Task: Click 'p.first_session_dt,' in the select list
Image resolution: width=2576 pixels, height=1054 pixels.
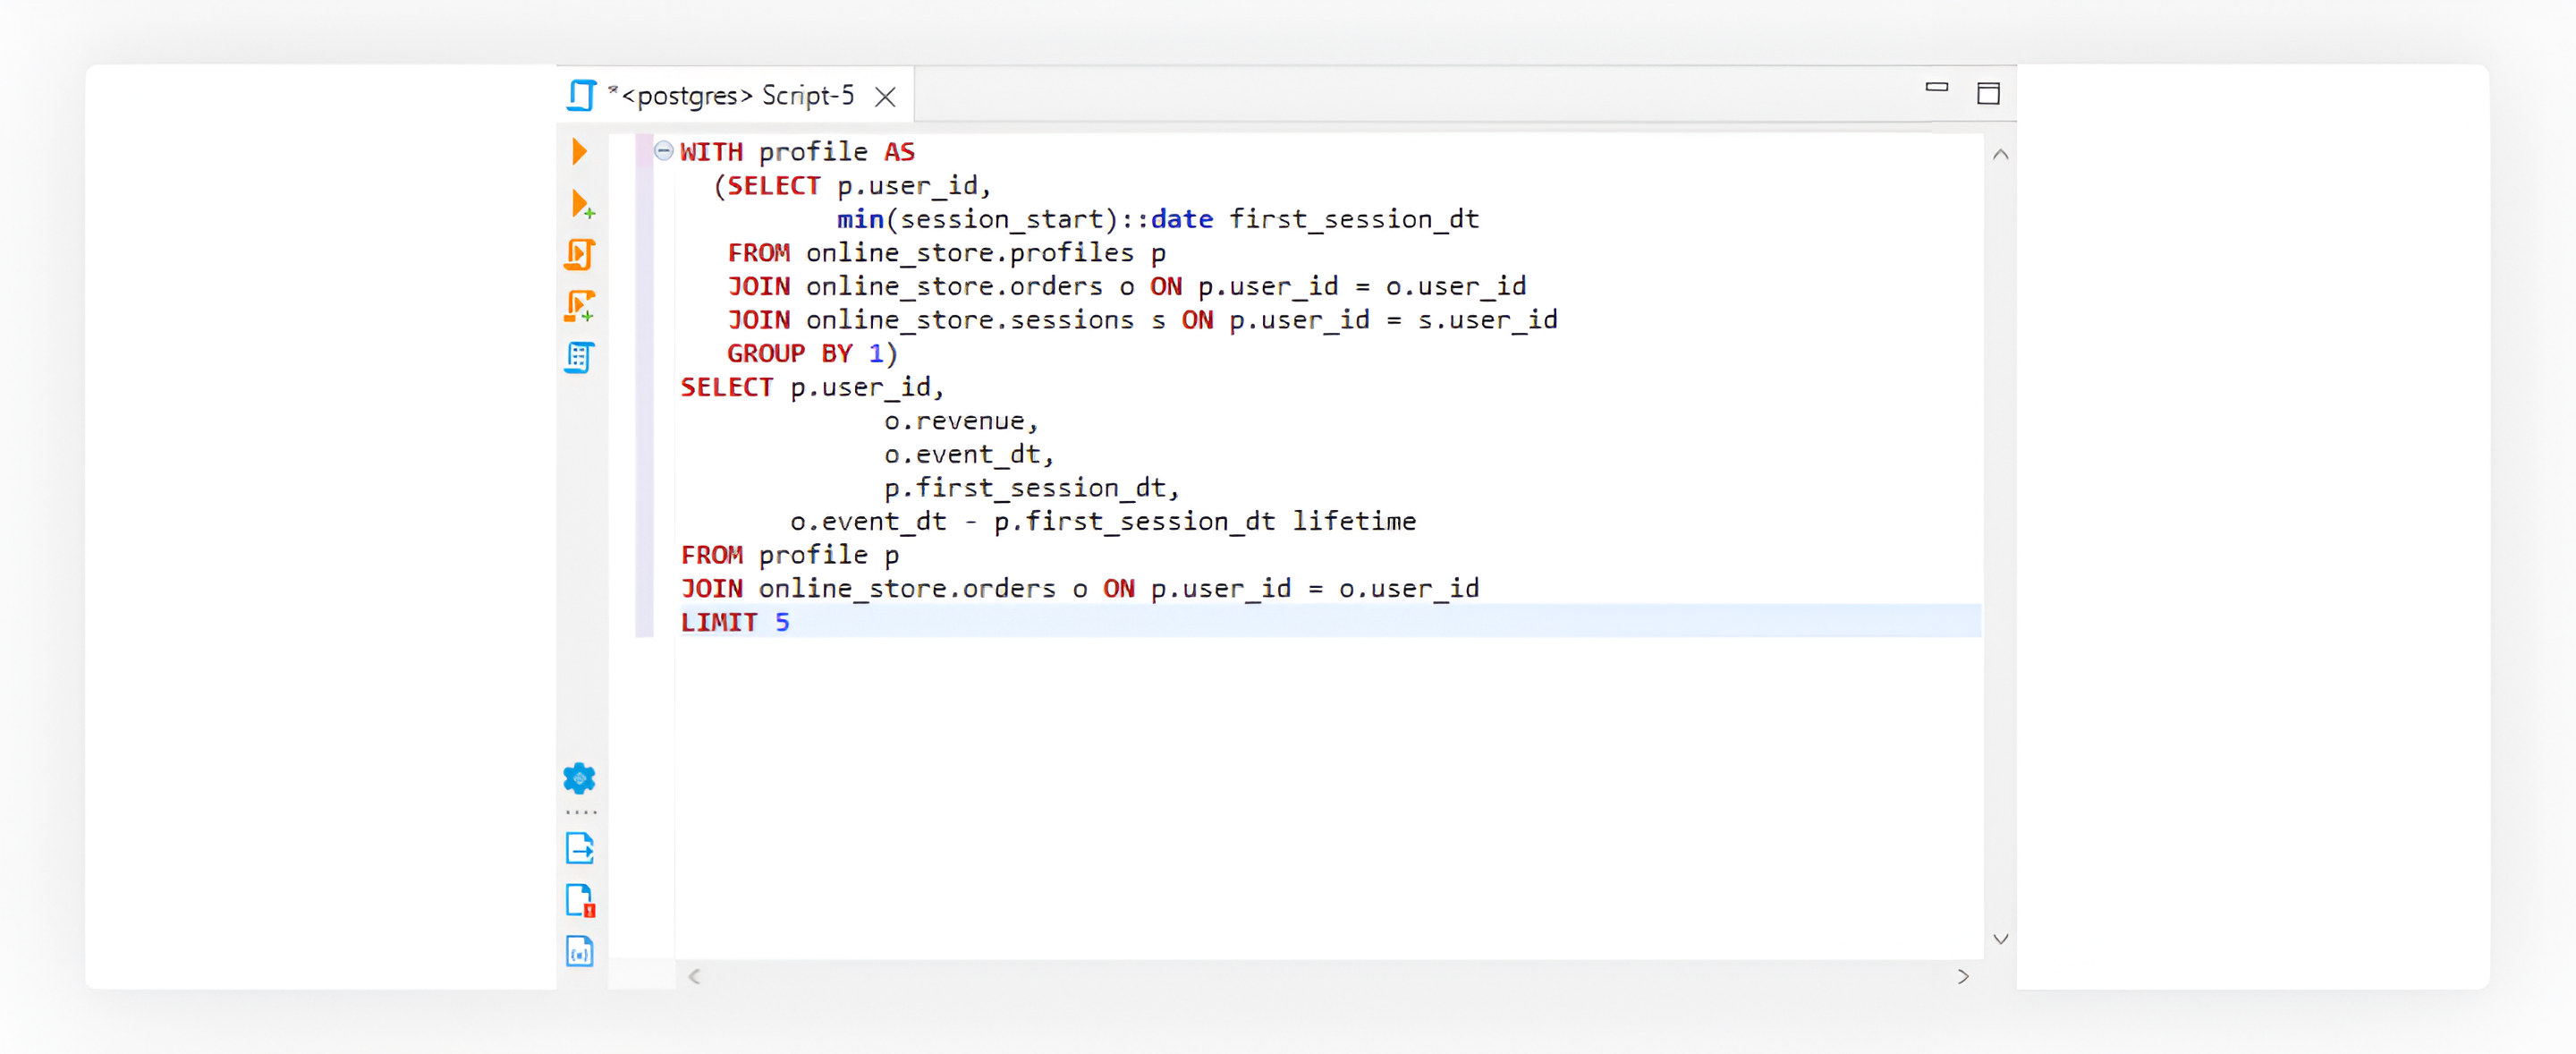Action: [x=1032, y=488]
